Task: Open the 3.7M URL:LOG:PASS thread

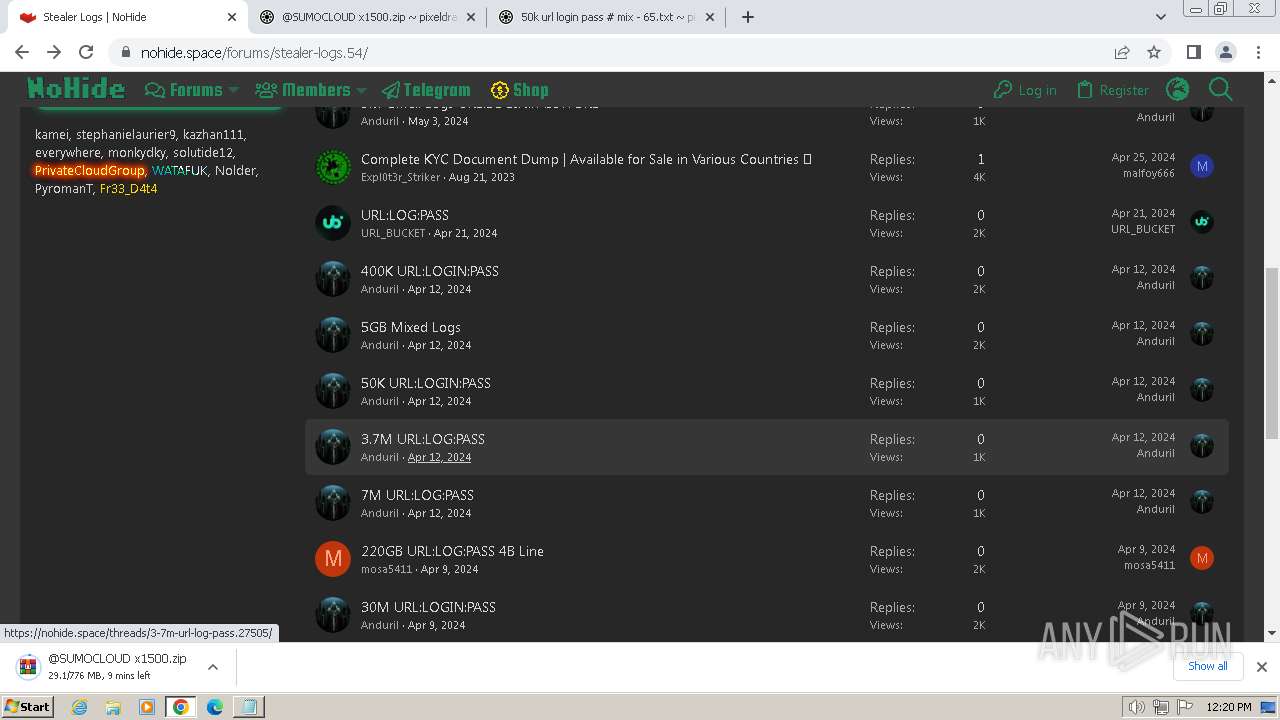Action: click(423, 439)
